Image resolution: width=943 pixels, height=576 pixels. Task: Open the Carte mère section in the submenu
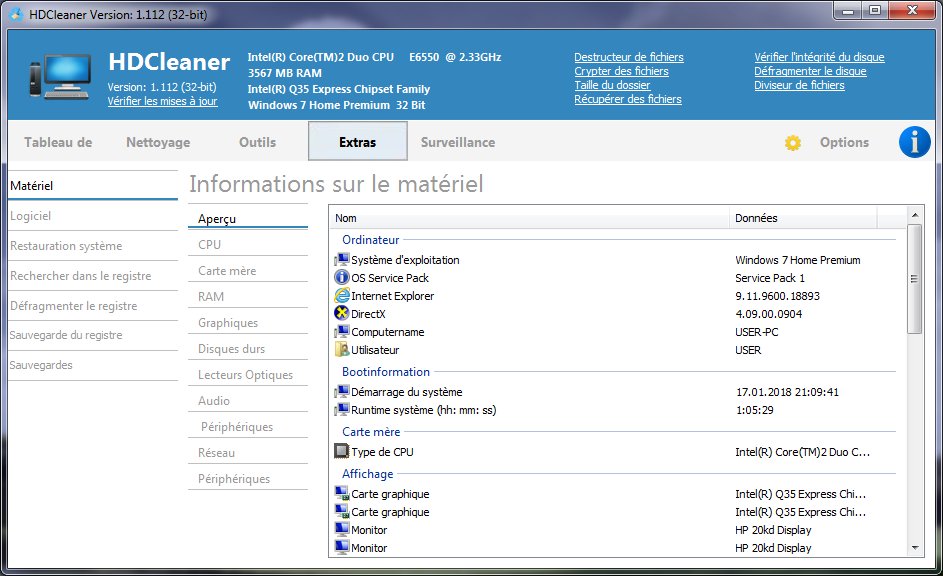(248, 271)
